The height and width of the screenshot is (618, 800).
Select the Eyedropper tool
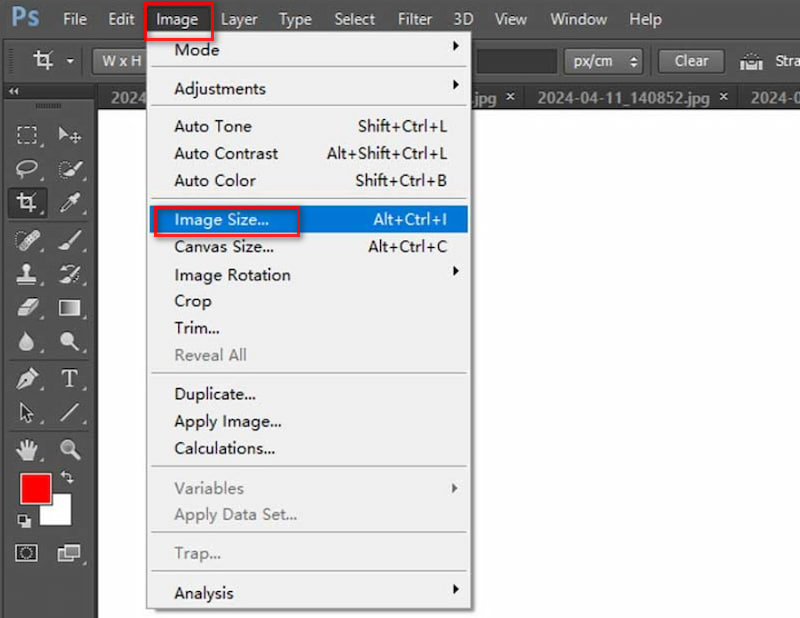click(x=69, y=203)
